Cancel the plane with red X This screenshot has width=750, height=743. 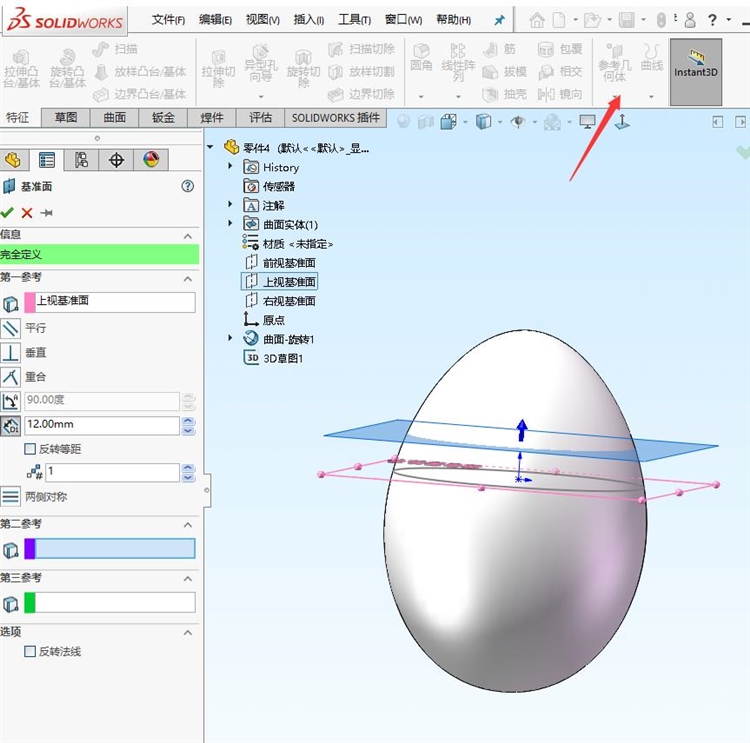click(x=27, y=213)
